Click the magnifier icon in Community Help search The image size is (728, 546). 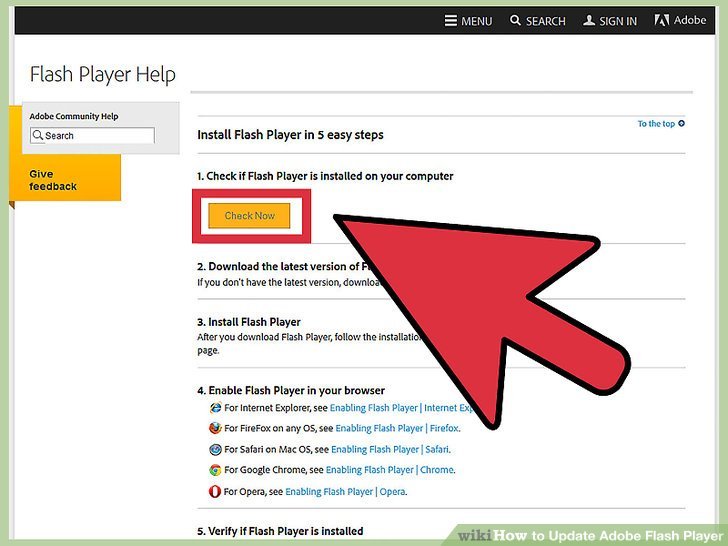click(x=38, y=135)
